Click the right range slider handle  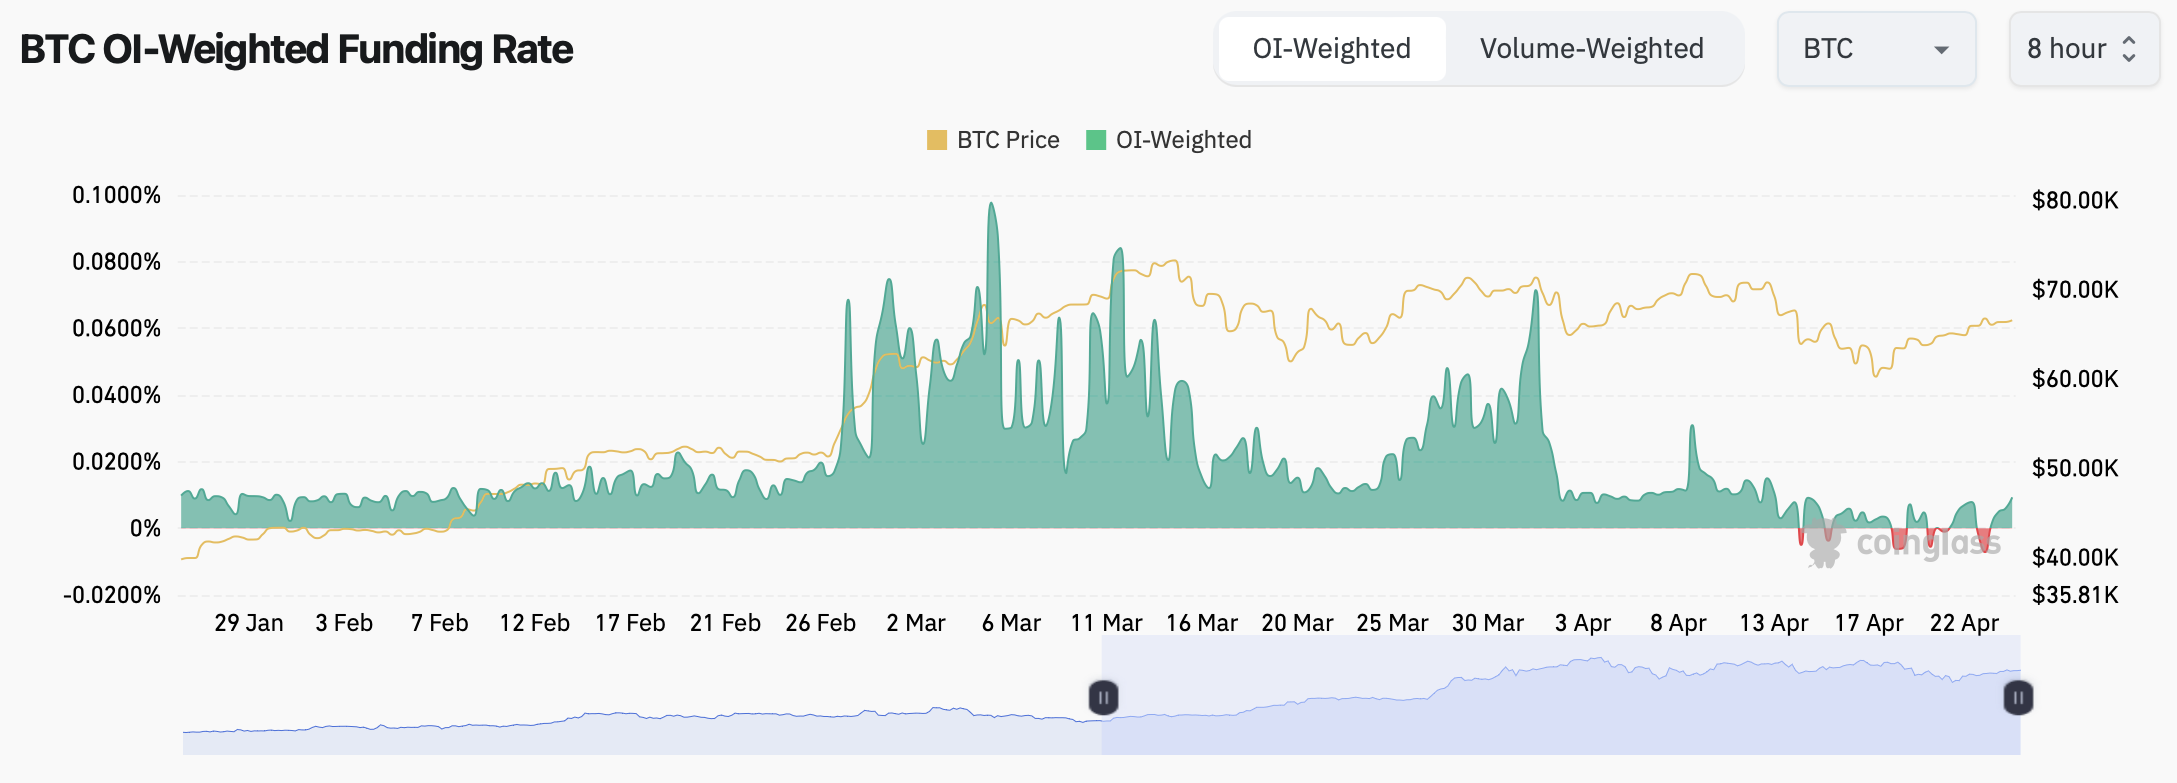(x=2018, y=697)
